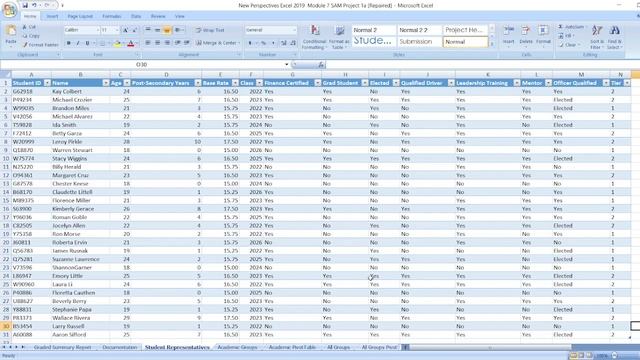Click the Increase Decimal icon
This screenshot has height=360, width=640.
(284, 43)
